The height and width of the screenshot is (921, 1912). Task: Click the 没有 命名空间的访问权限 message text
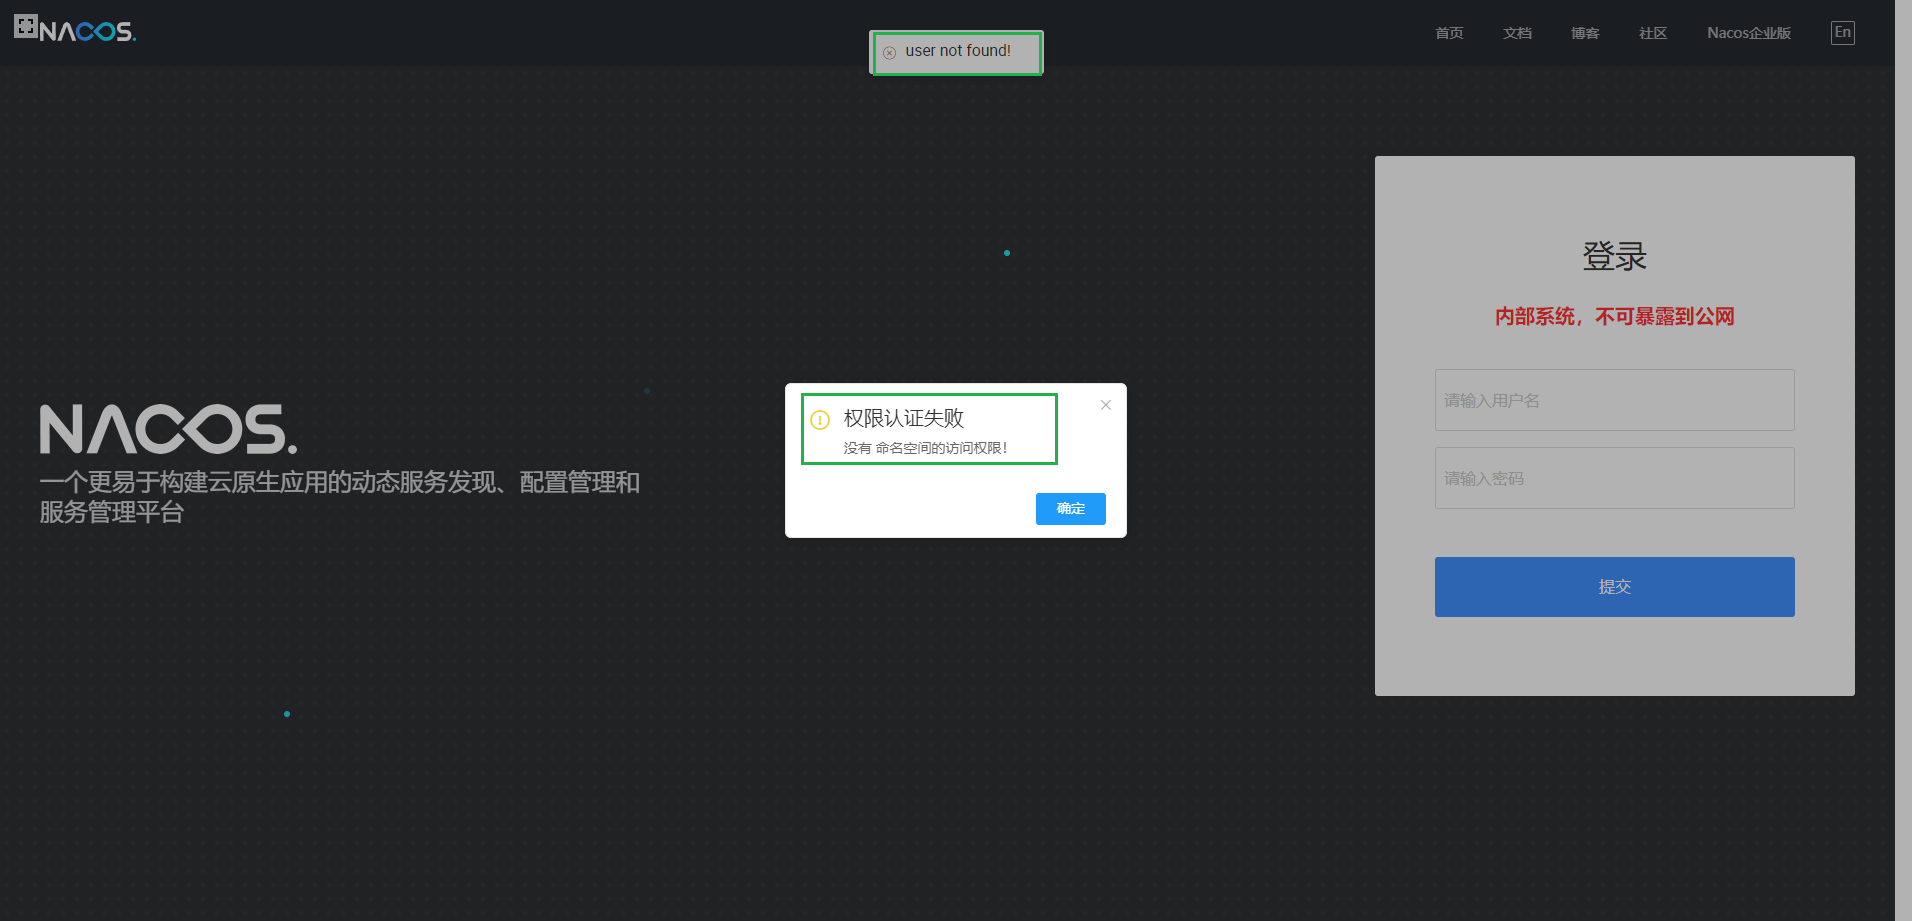click(925, 448)
